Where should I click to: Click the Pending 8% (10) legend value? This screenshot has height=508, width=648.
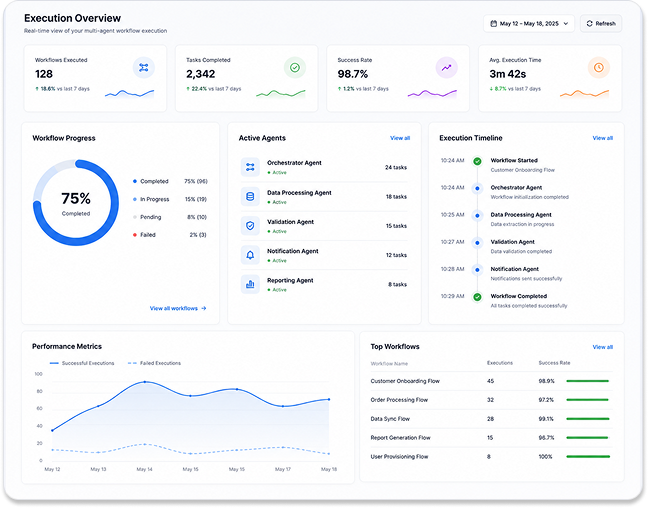pos(197,217)
